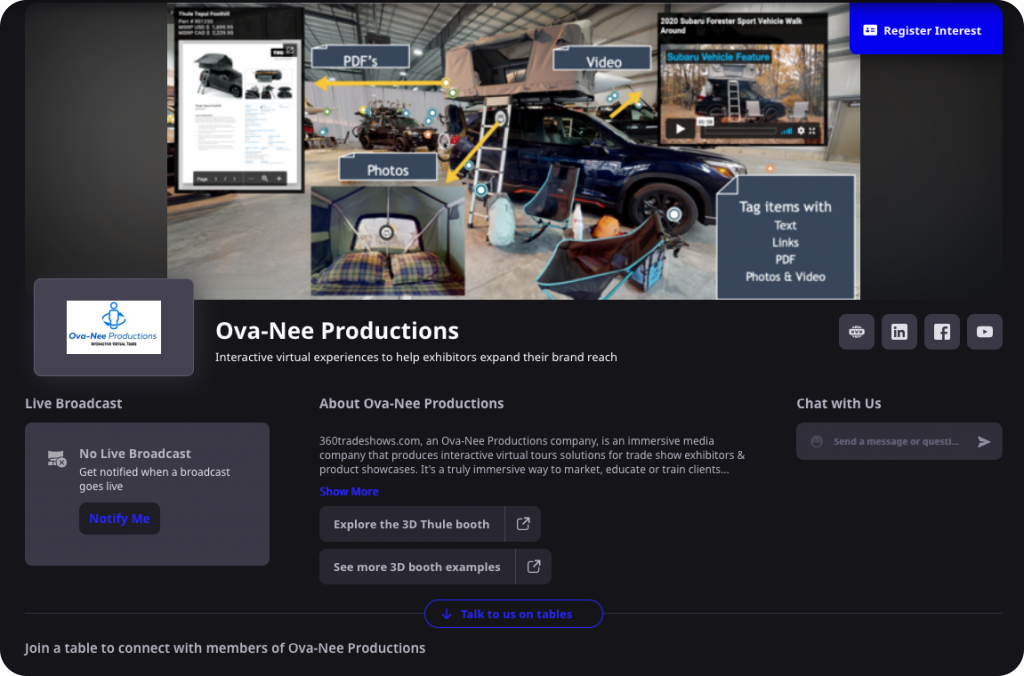Screen dimensions: 1024x676
Task: Click the video progress bar in banner
Action: 738,130
